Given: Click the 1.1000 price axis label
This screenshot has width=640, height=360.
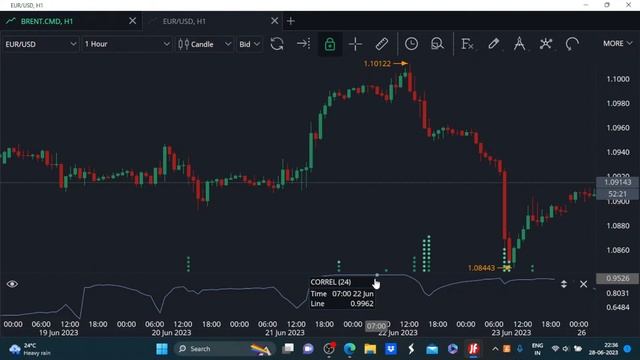Looking at the screenshot, I should tap(618, 79).
